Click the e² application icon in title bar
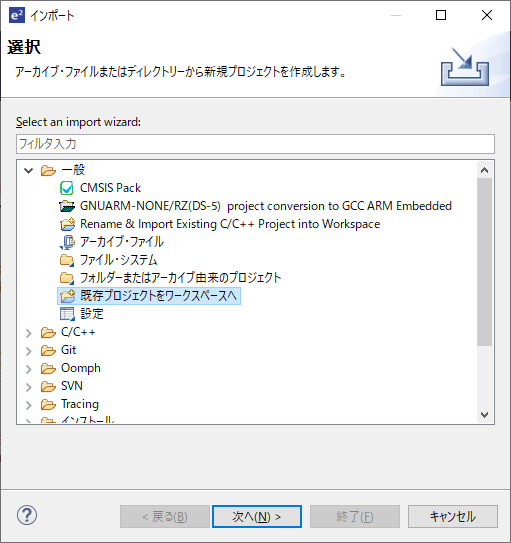The height and width of the screenshot is (543, 511). pos(17,16)
